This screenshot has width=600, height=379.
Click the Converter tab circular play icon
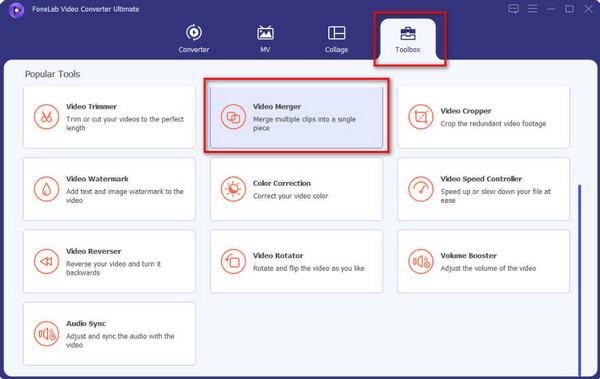point(194,33)
